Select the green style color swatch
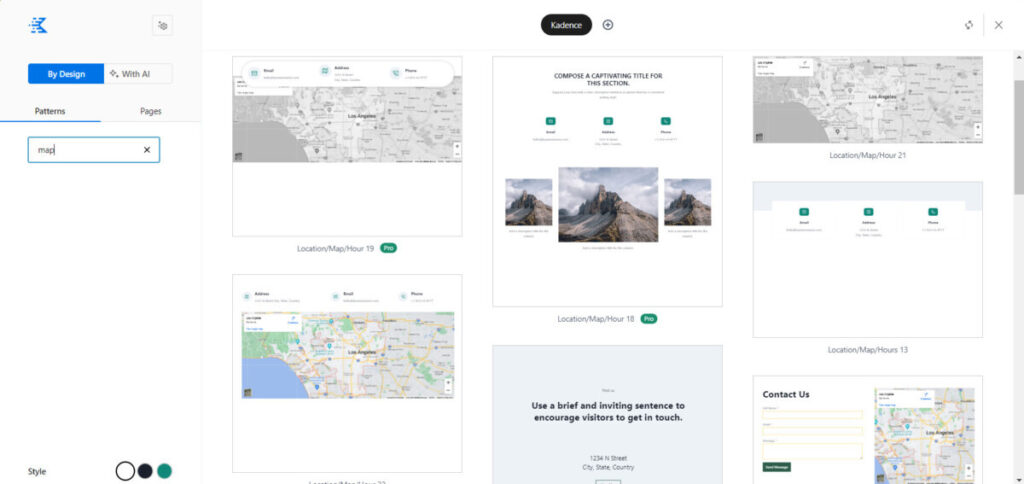The height and width of the screenshot is (484, 1024). (x=164, y=471)
